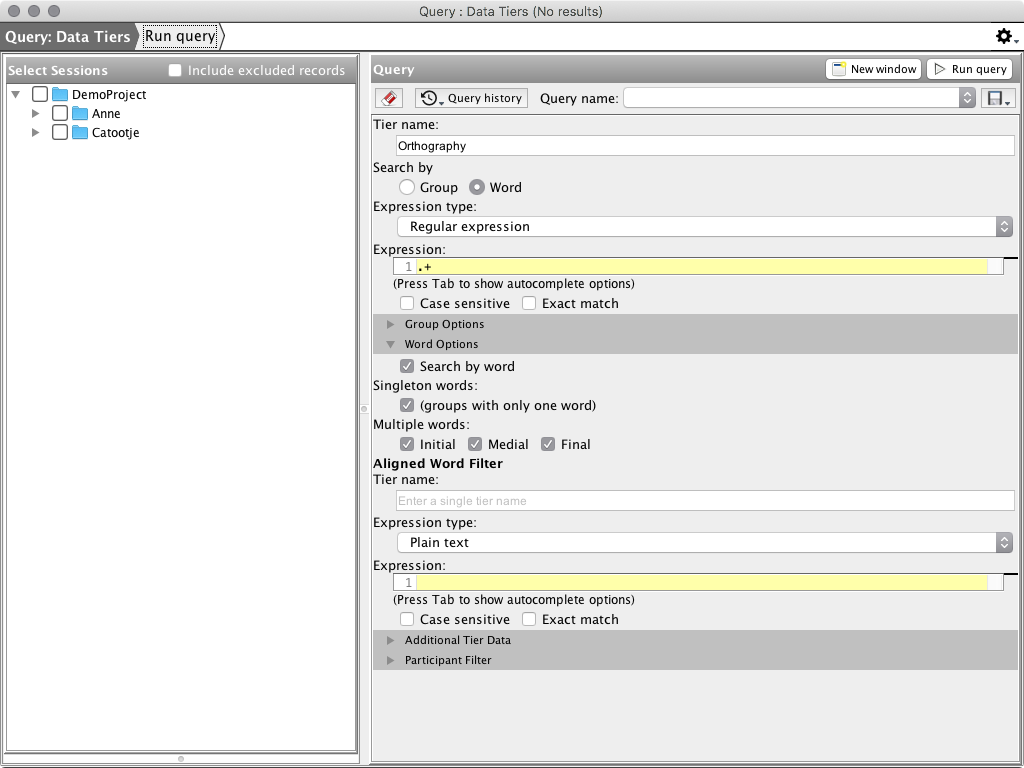The width and height of the screenshot is (1024, 768).
Task: Open the settings gear menu
Action: [1005, 37]
